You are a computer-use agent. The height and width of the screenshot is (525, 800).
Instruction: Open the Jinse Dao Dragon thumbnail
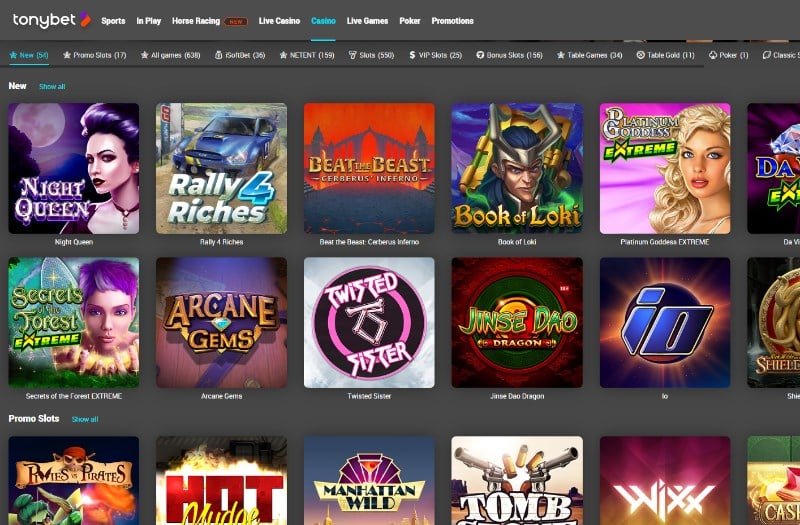tap(517, 322)
